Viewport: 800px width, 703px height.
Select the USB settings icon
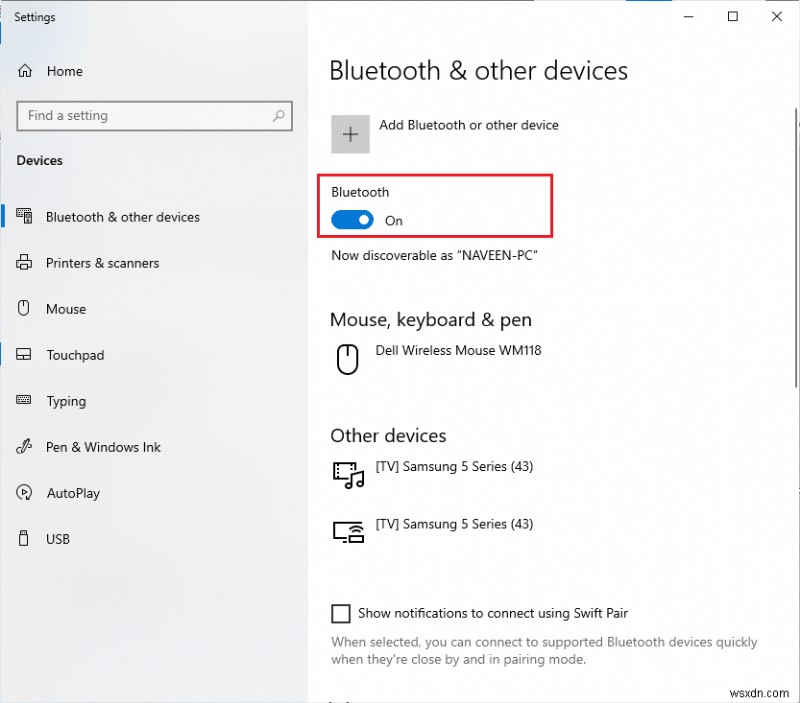tap(23, 539)
